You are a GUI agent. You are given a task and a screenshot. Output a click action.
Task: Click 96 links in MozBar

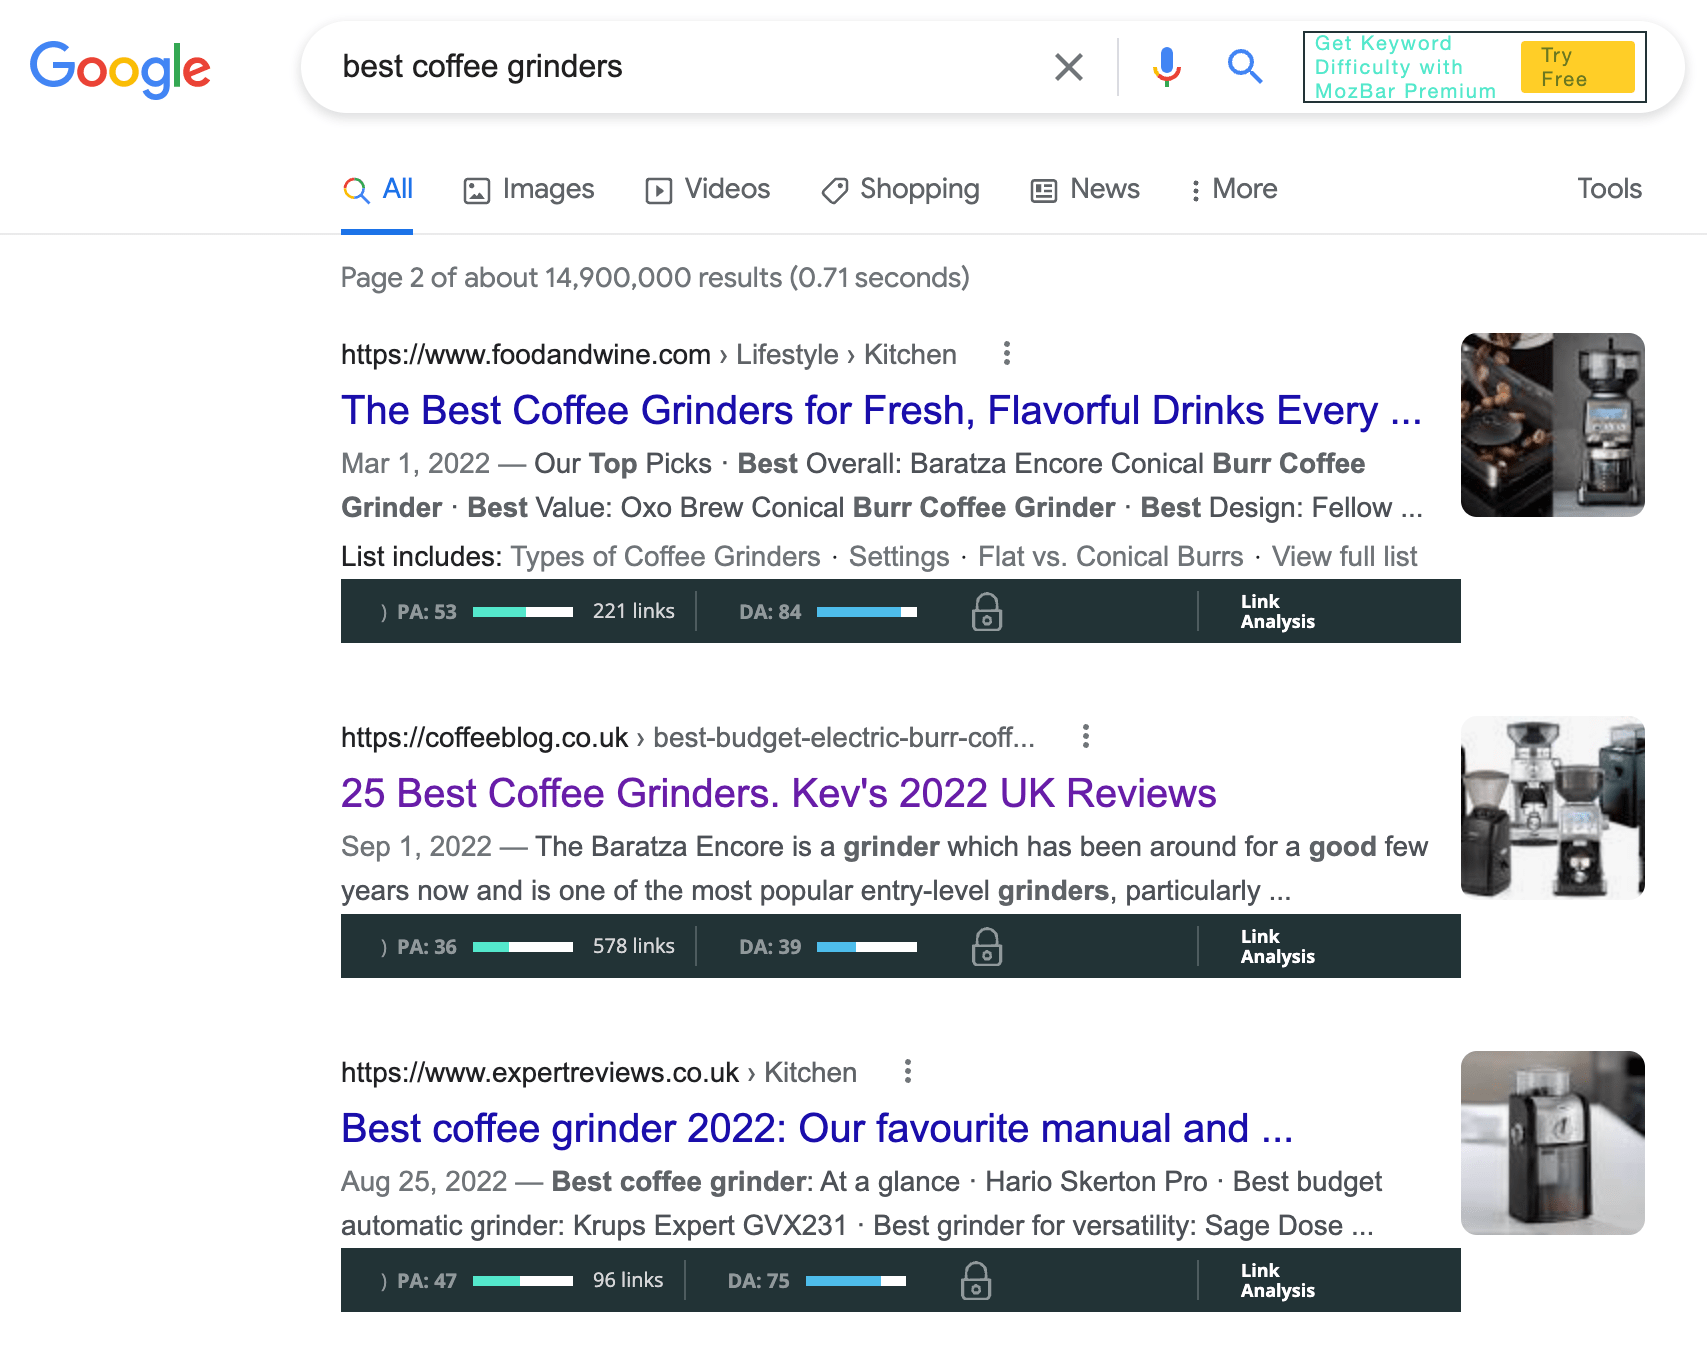point(627,1280)
